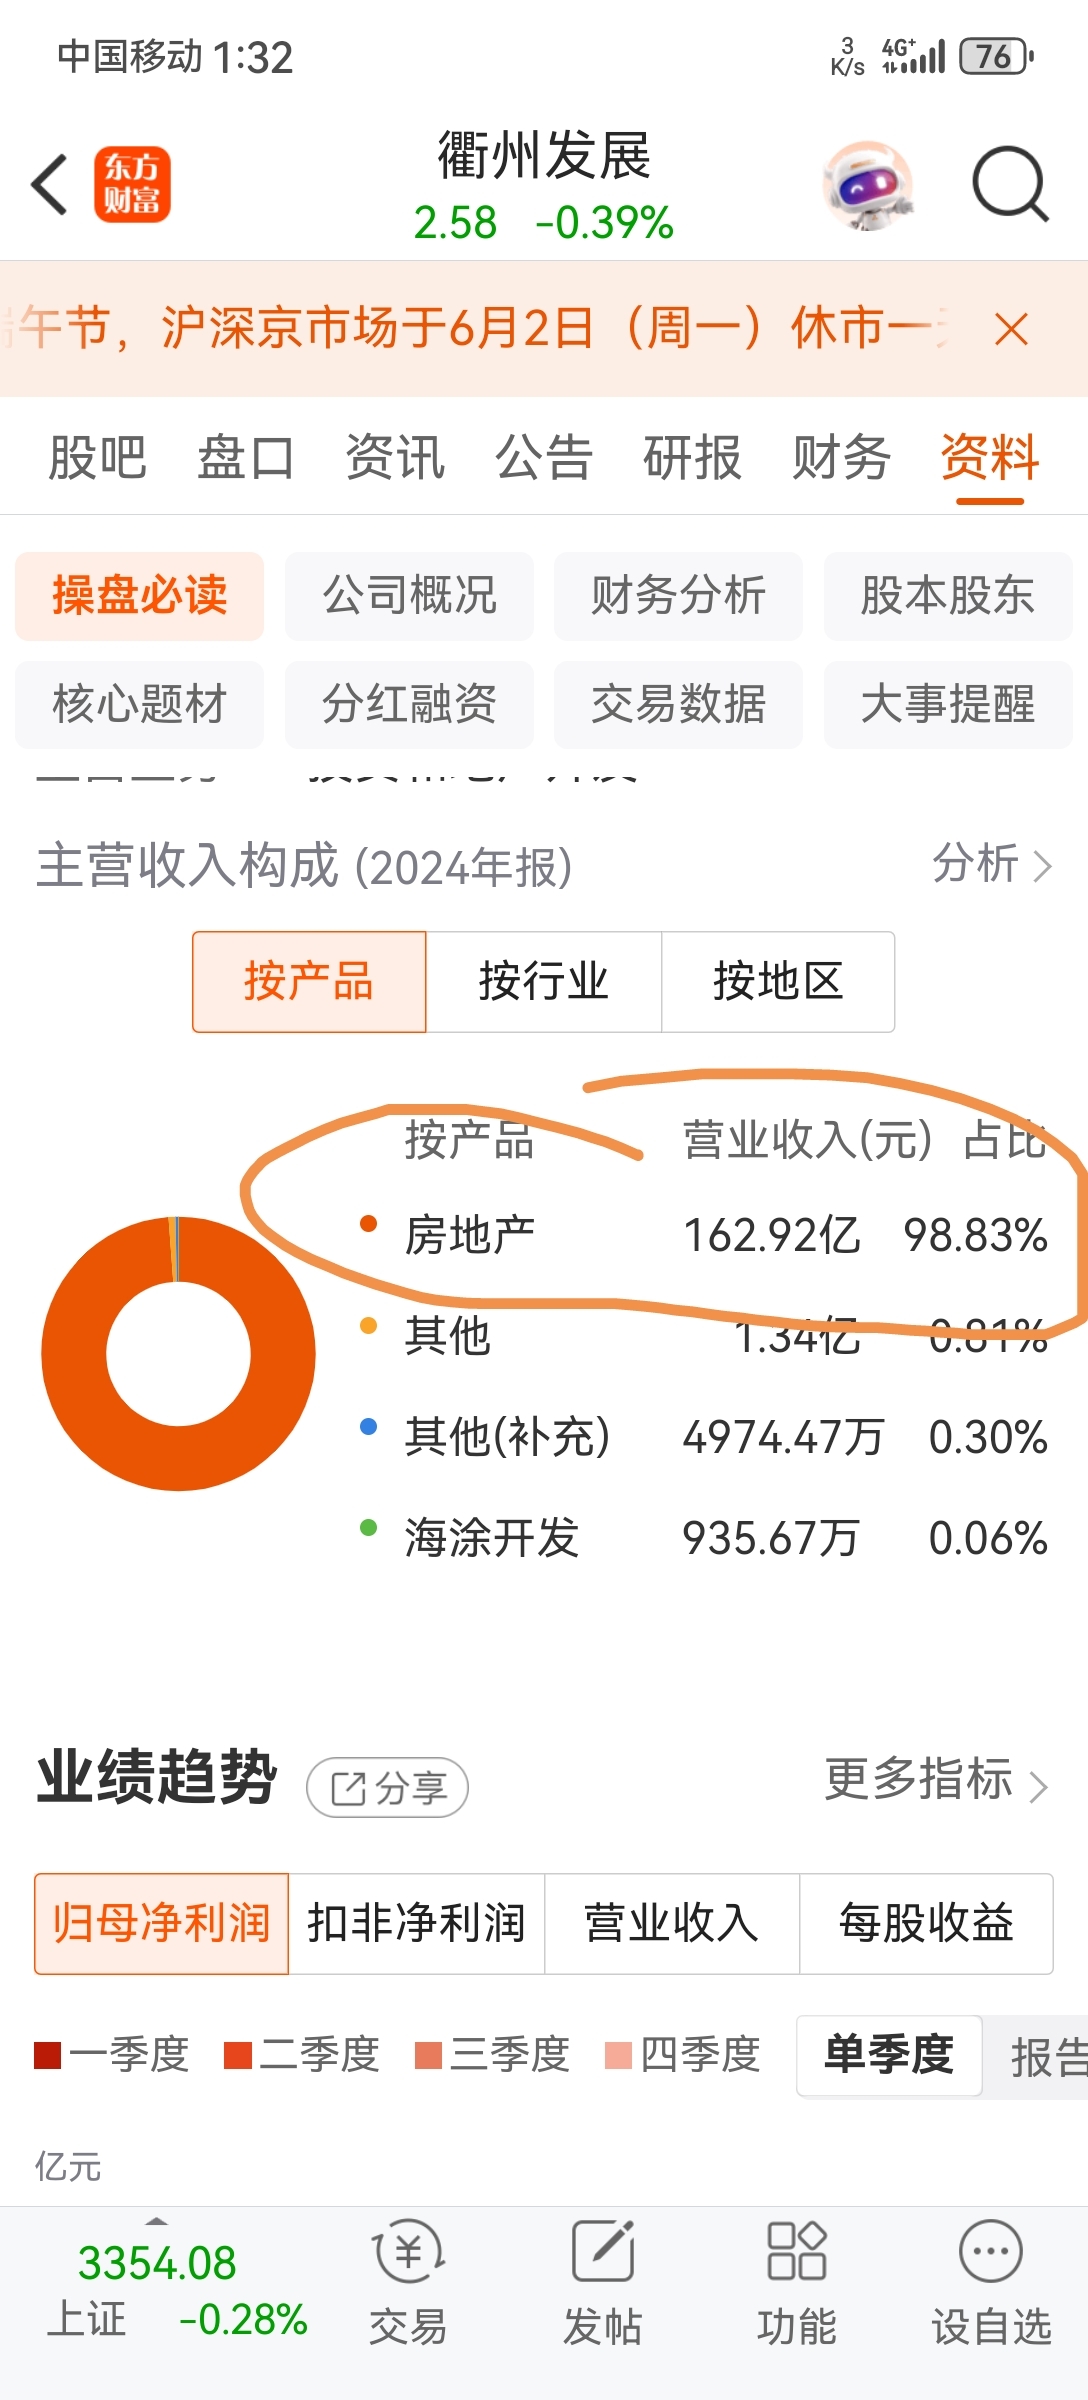1088x2400 pixels.
Task: Open the search magnifier icon
Action: coord(1010,184)
